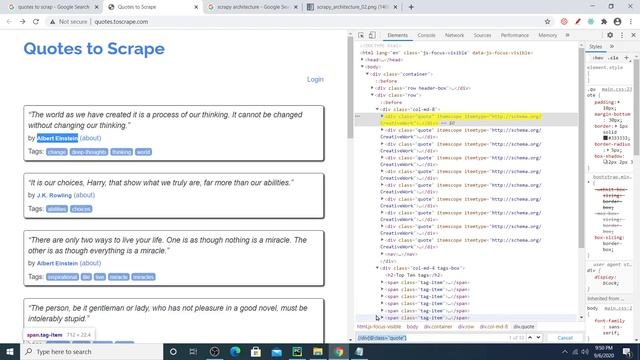Click the Login link
Image resolution: width=640 pixels, height=360 pixels.
[315, 79]
